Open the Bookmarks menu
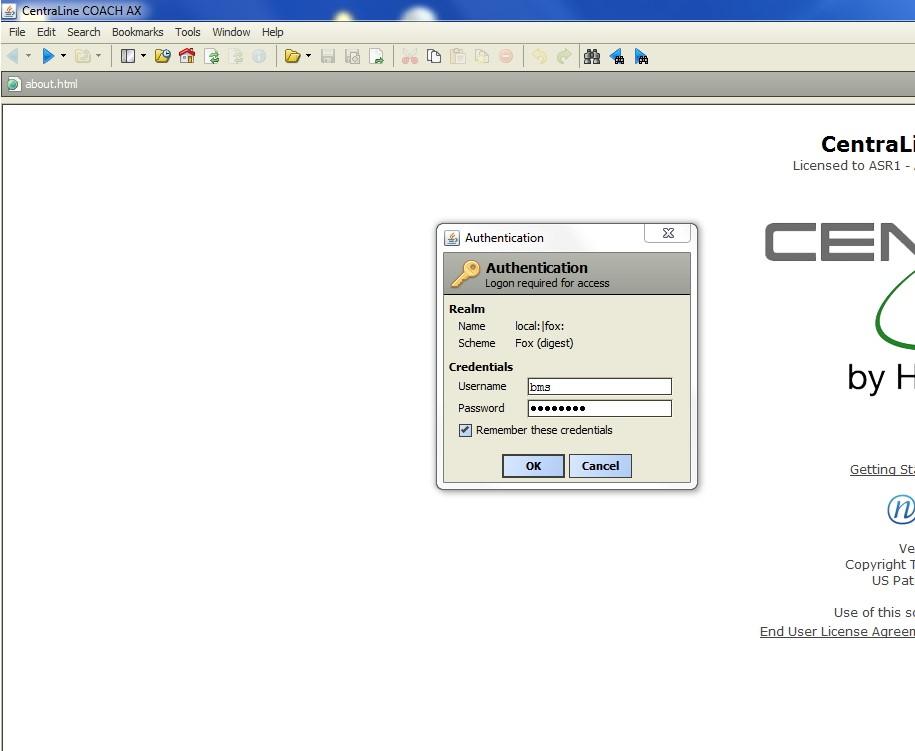 click(138, 32)
